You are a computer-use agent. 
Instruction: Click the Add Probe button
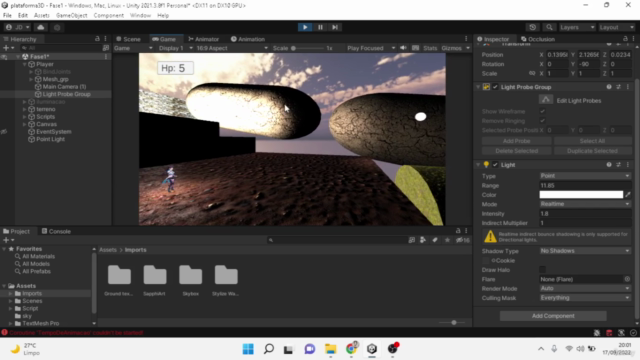pyautogui.click(x=516, y=141)
